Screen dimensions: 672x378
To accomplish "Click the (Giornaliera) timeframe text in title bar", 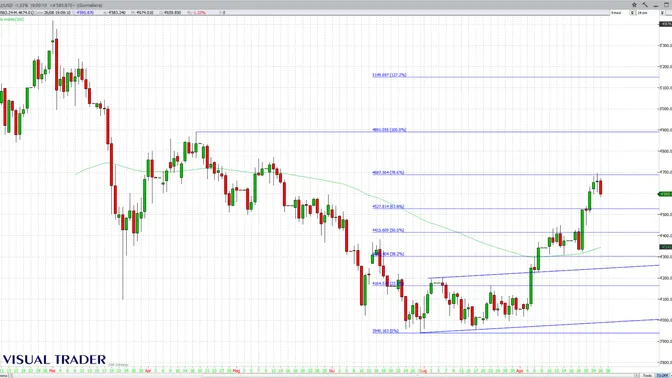I will coord(90,5).
